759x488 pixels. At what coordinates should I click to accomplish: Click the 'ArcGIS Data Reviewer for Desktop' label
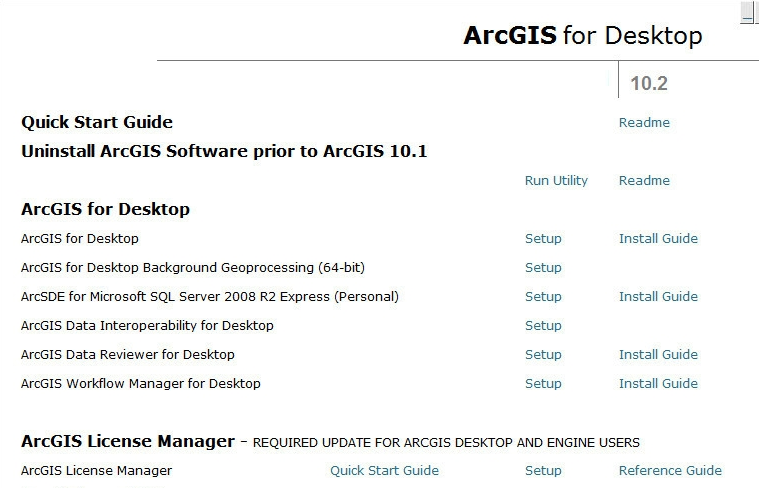click(128, 355)
